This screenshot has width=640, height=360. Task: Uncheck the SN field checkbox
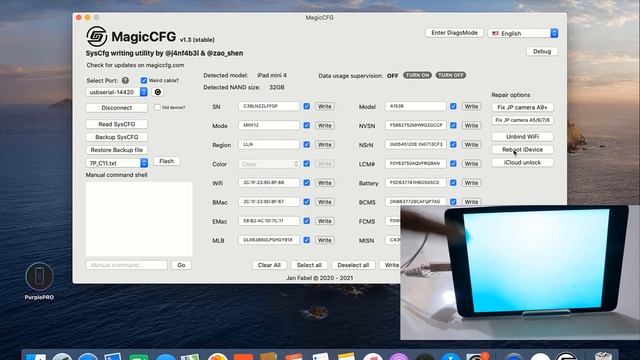[x=307, y=106]
